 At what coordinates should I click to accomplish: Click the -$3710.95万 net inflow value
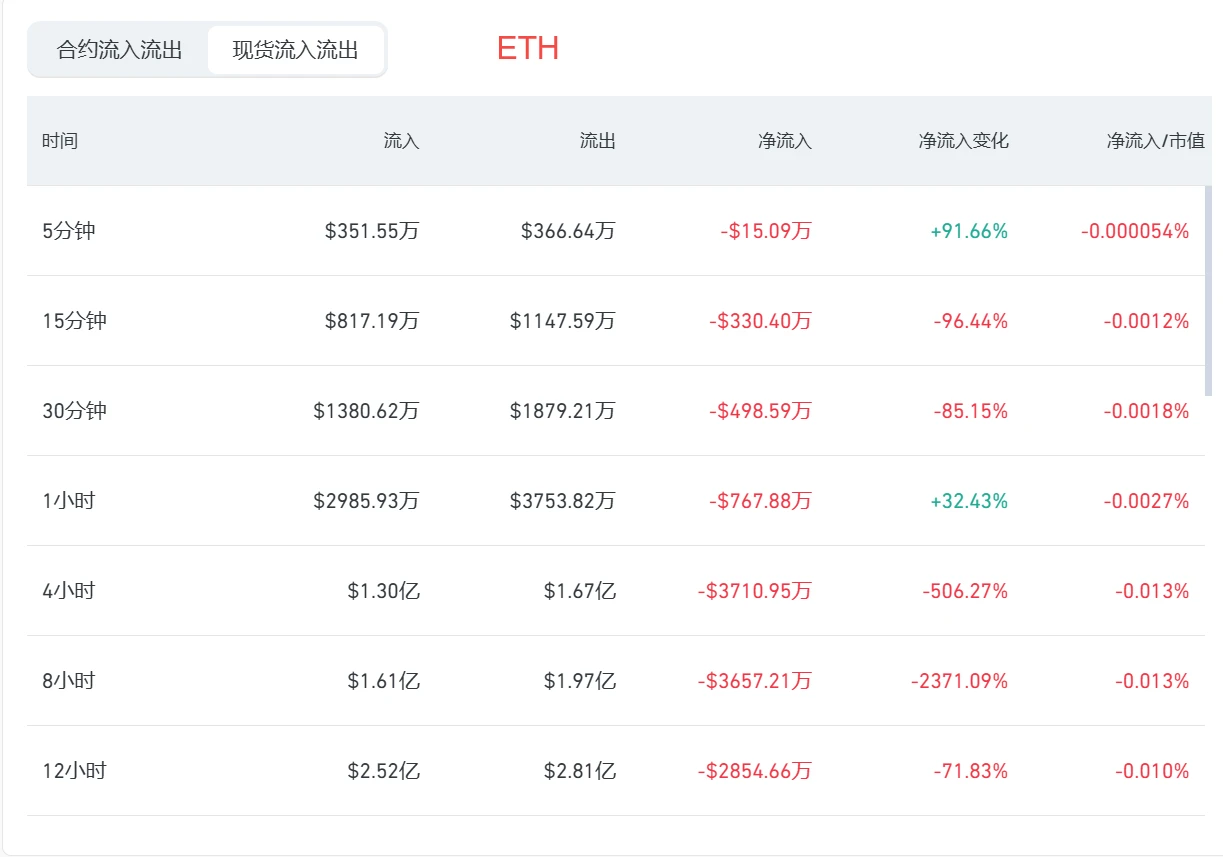coord(754,591)
